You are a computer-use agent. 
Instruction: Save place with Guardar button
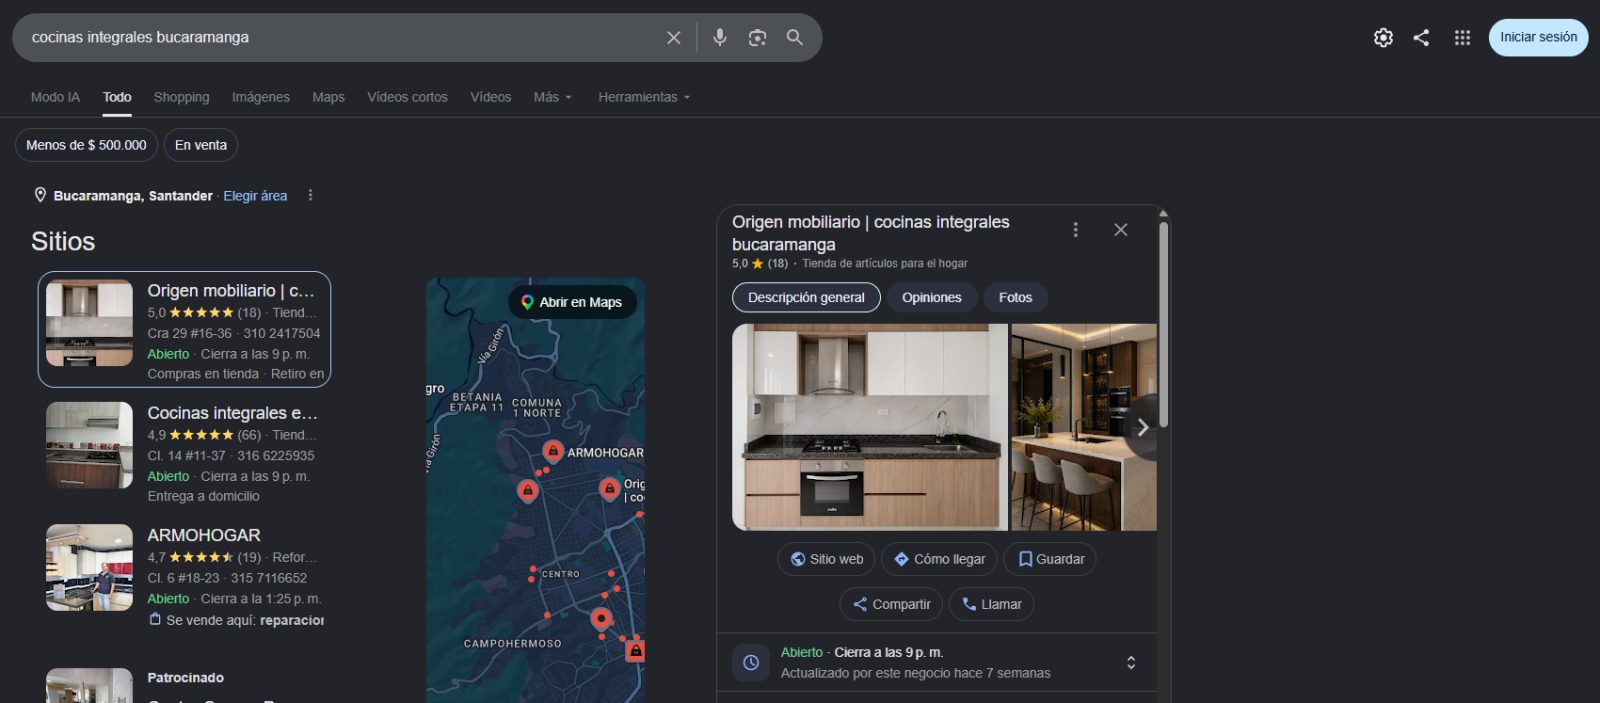1050,559
